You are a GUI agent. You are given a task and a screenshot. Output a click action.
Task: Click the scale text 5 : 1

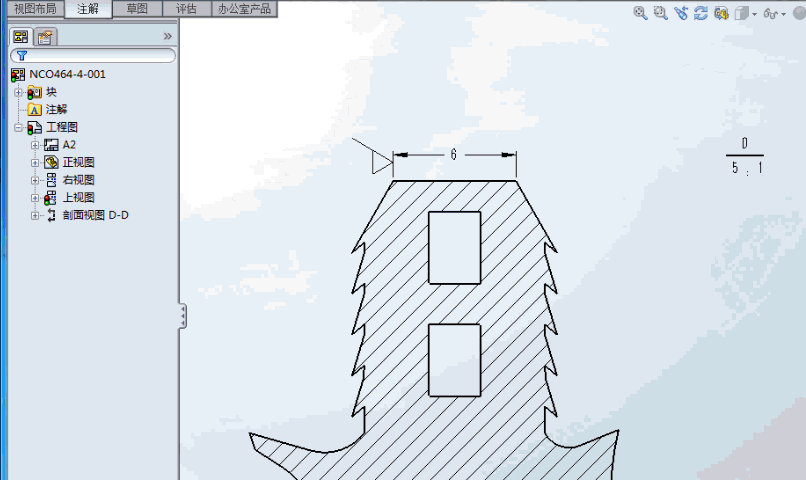coord(747,168)
